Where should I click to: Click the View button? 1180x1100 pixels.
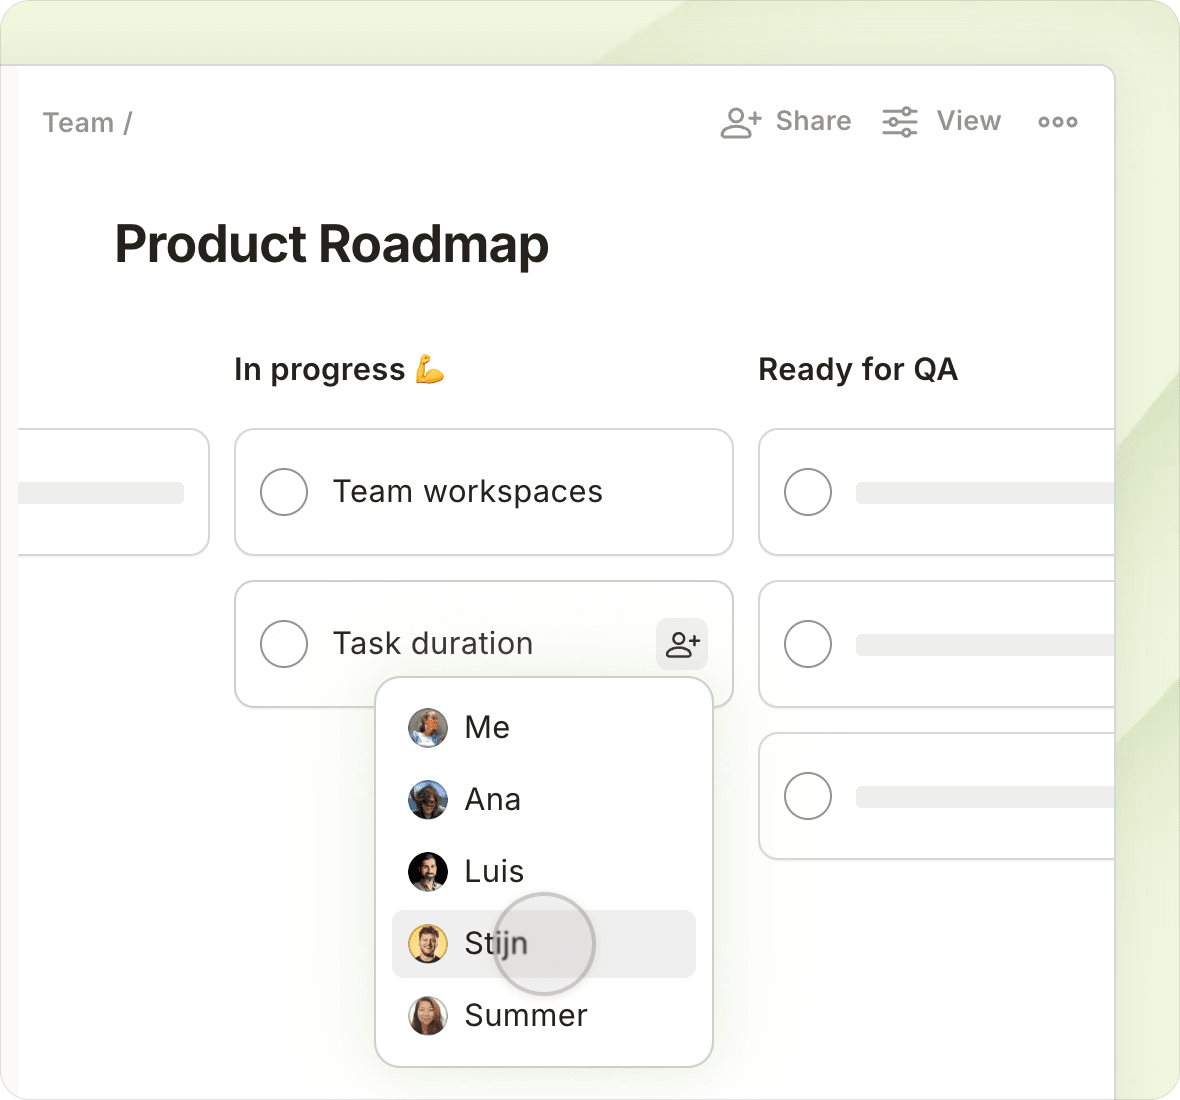967,121
